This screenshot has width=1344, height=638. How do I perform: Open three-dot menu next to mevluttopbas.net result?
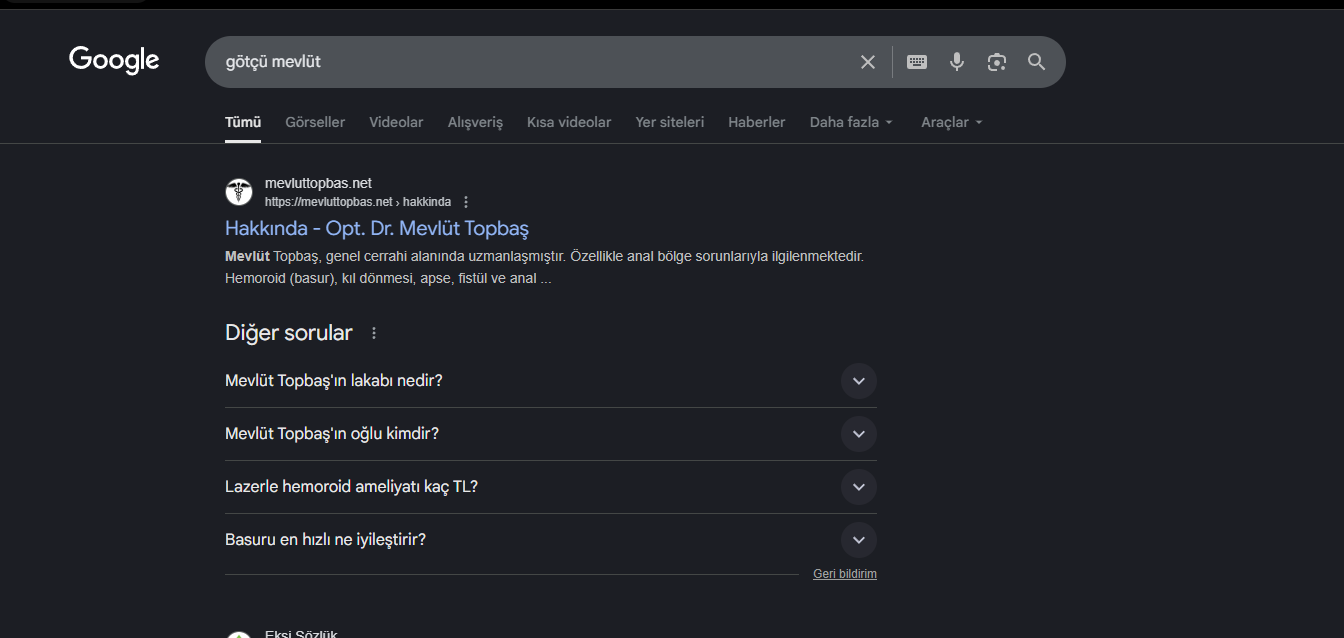[x=466, y=202]
